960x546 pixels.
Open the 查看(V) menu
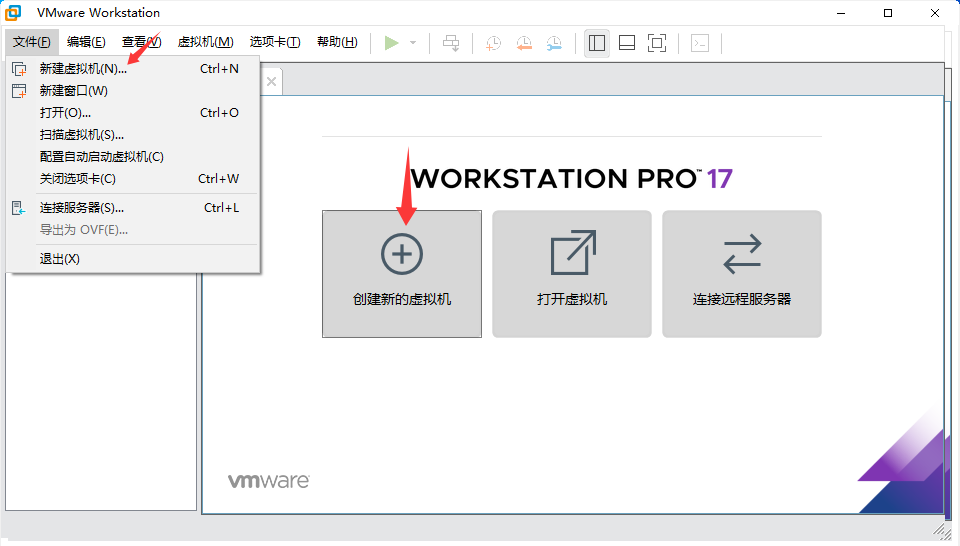[x=141, y=42]
